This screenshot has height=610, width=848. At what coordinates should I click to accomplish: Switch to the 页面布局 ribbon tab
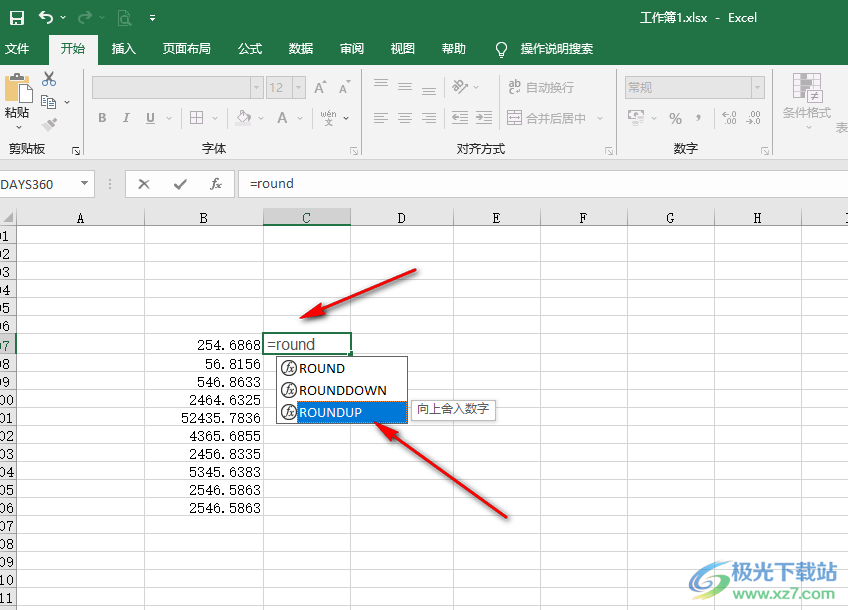(187, 49)
